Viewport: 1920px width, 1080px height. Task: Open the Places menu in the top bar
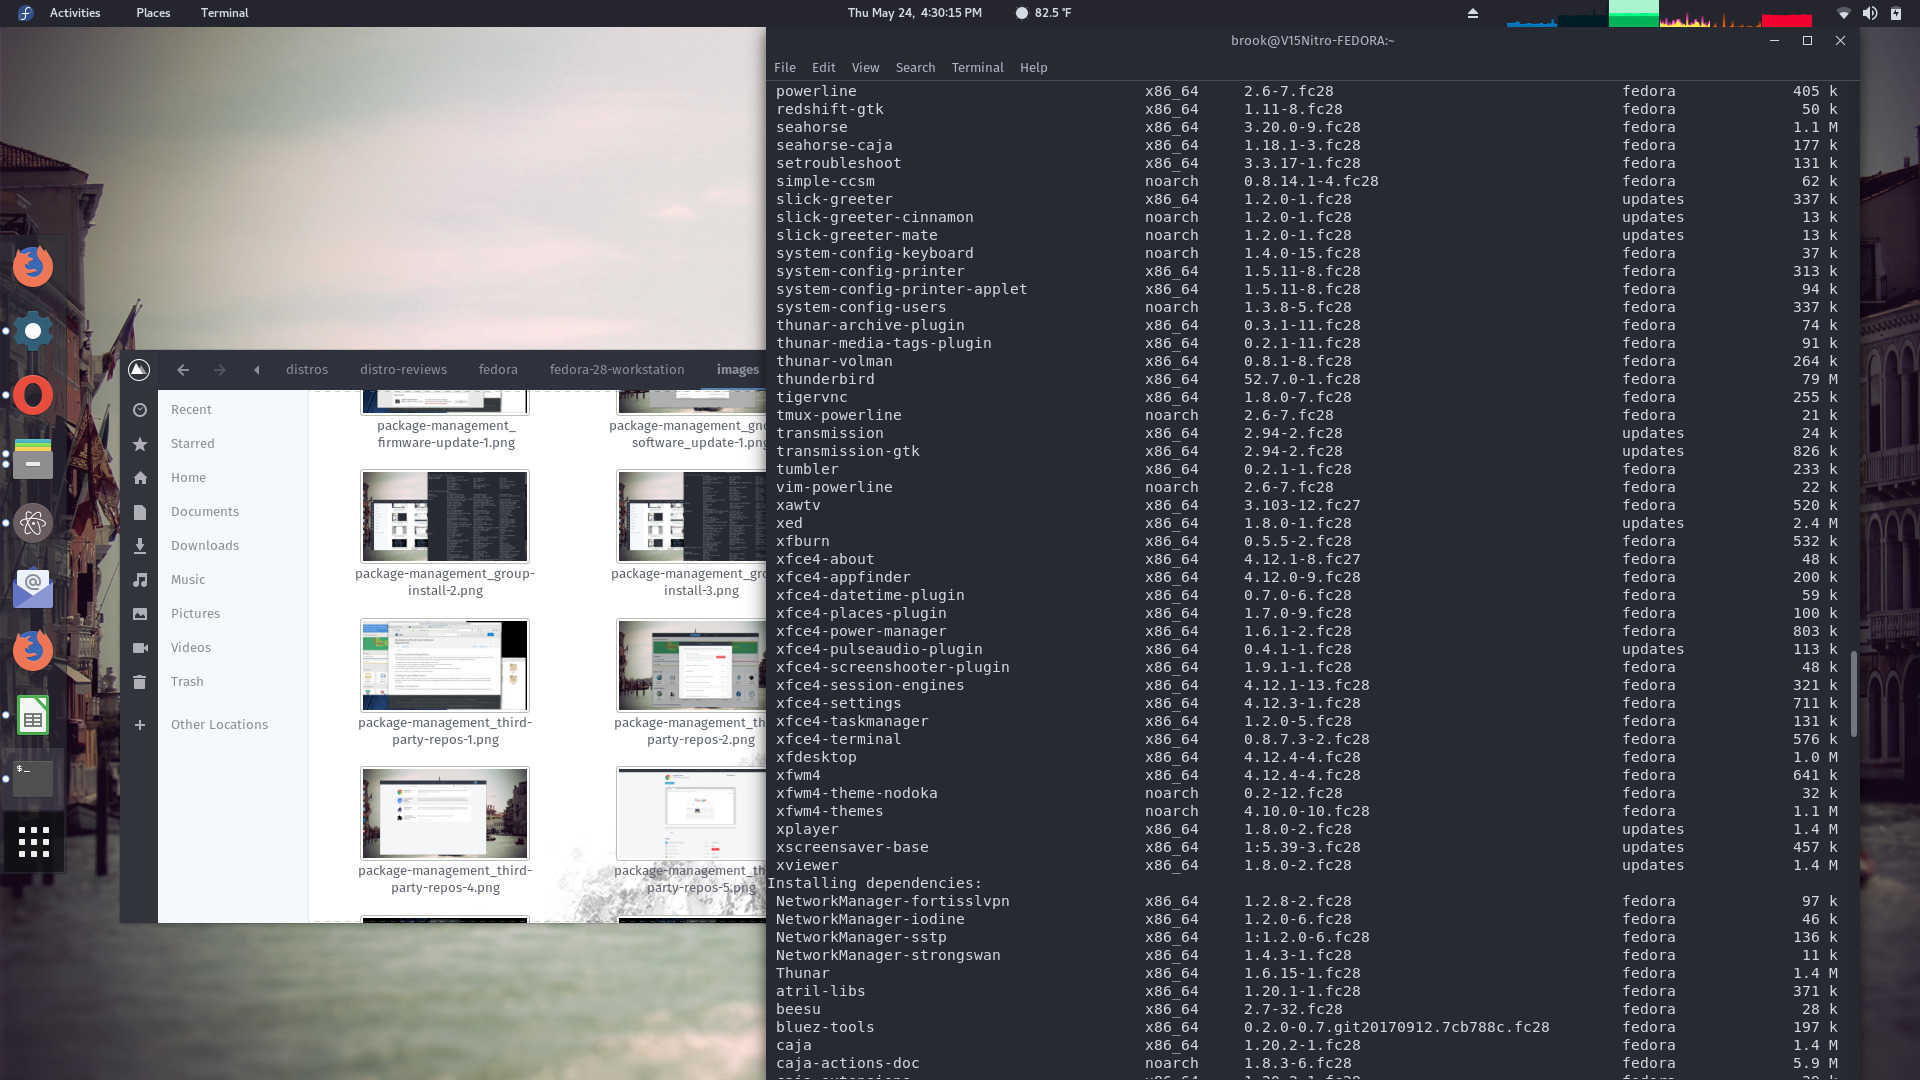click(153, 13)
